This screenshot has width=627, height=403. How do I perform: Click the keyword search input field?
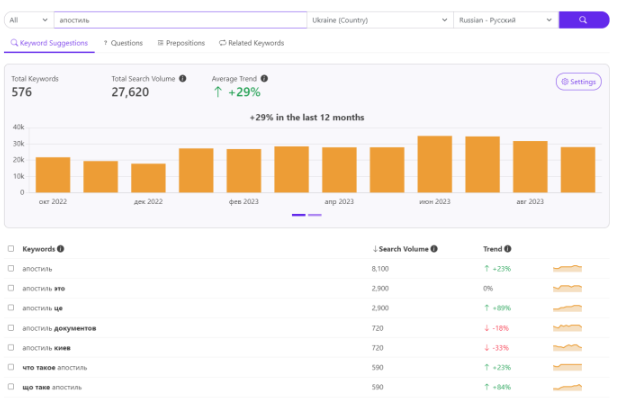[180, 20]
